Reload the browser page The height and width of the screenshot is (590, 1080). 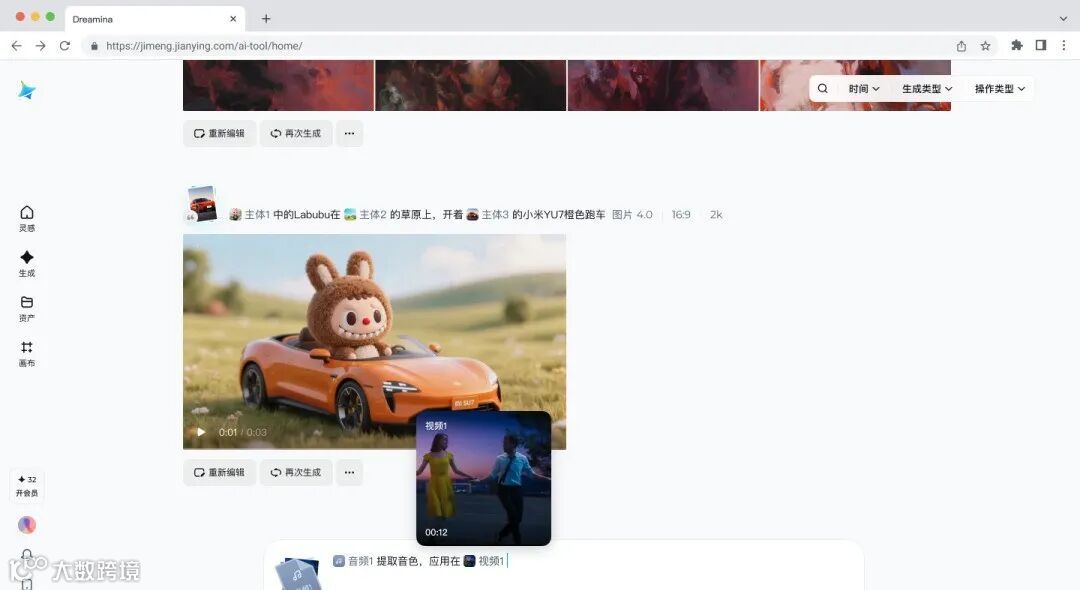[x=65, y=45]
